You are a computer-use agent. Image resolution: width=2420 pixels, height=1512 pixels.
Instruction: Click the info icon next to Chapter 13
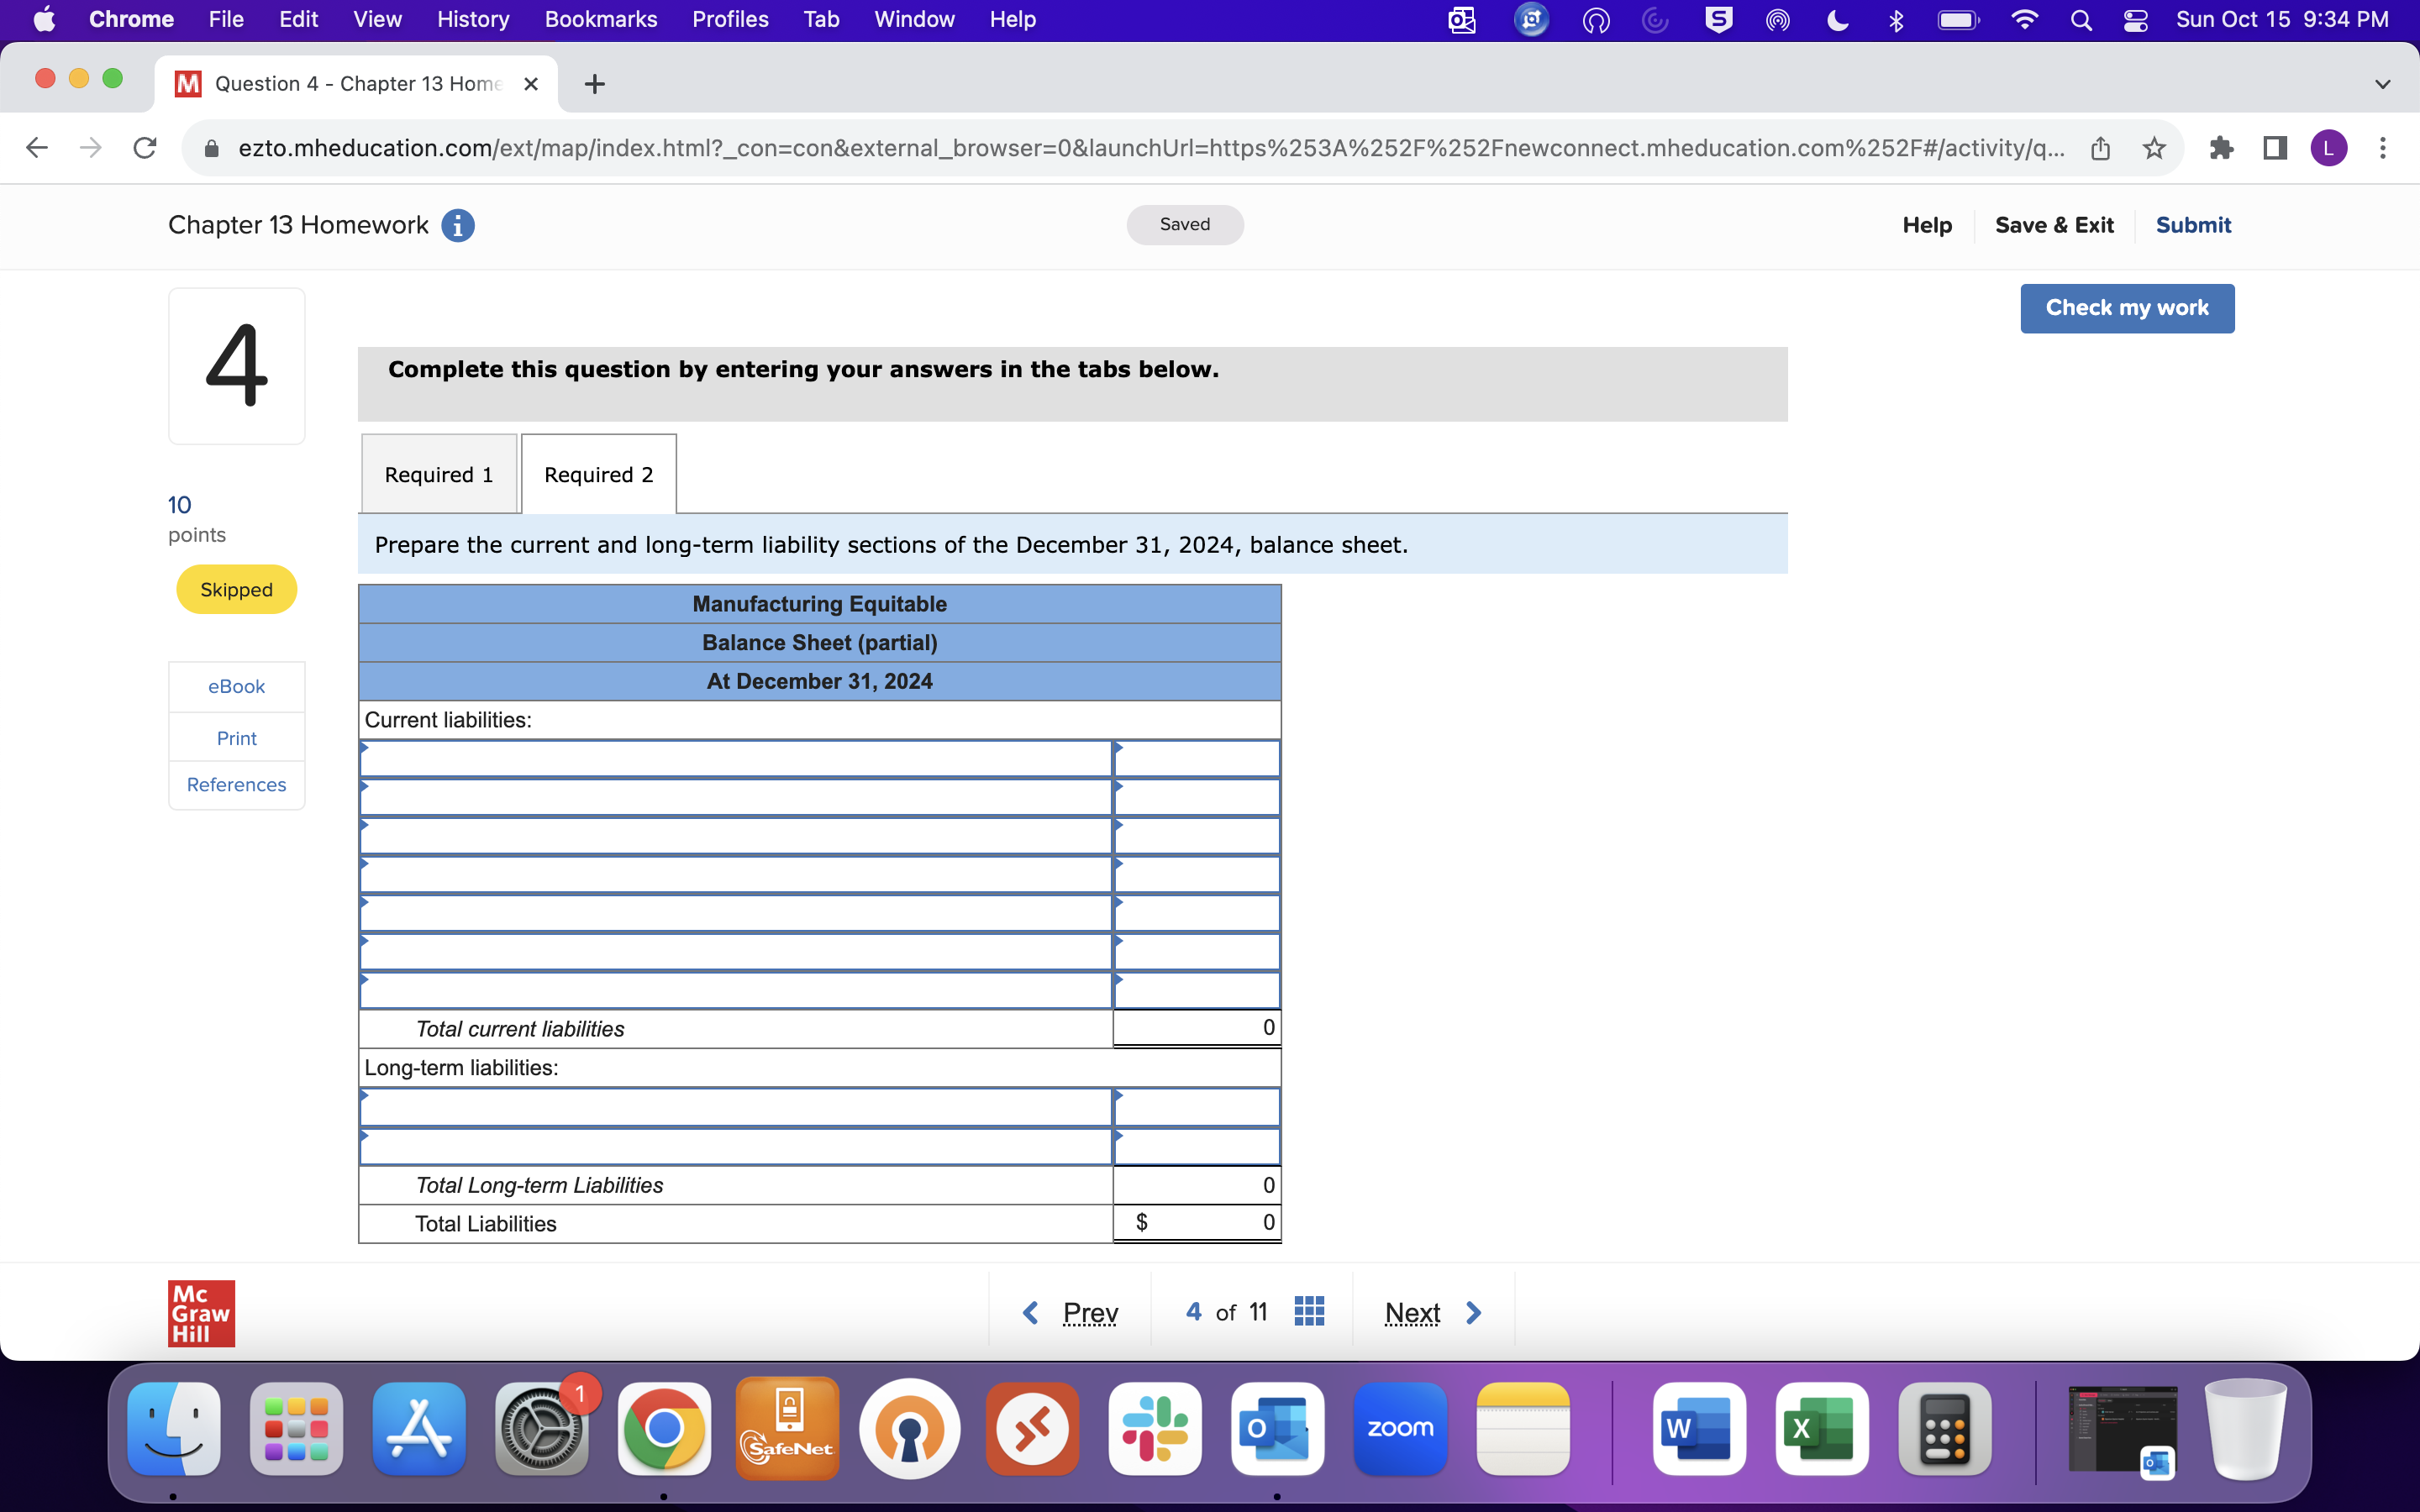click(x=460, y=223)
